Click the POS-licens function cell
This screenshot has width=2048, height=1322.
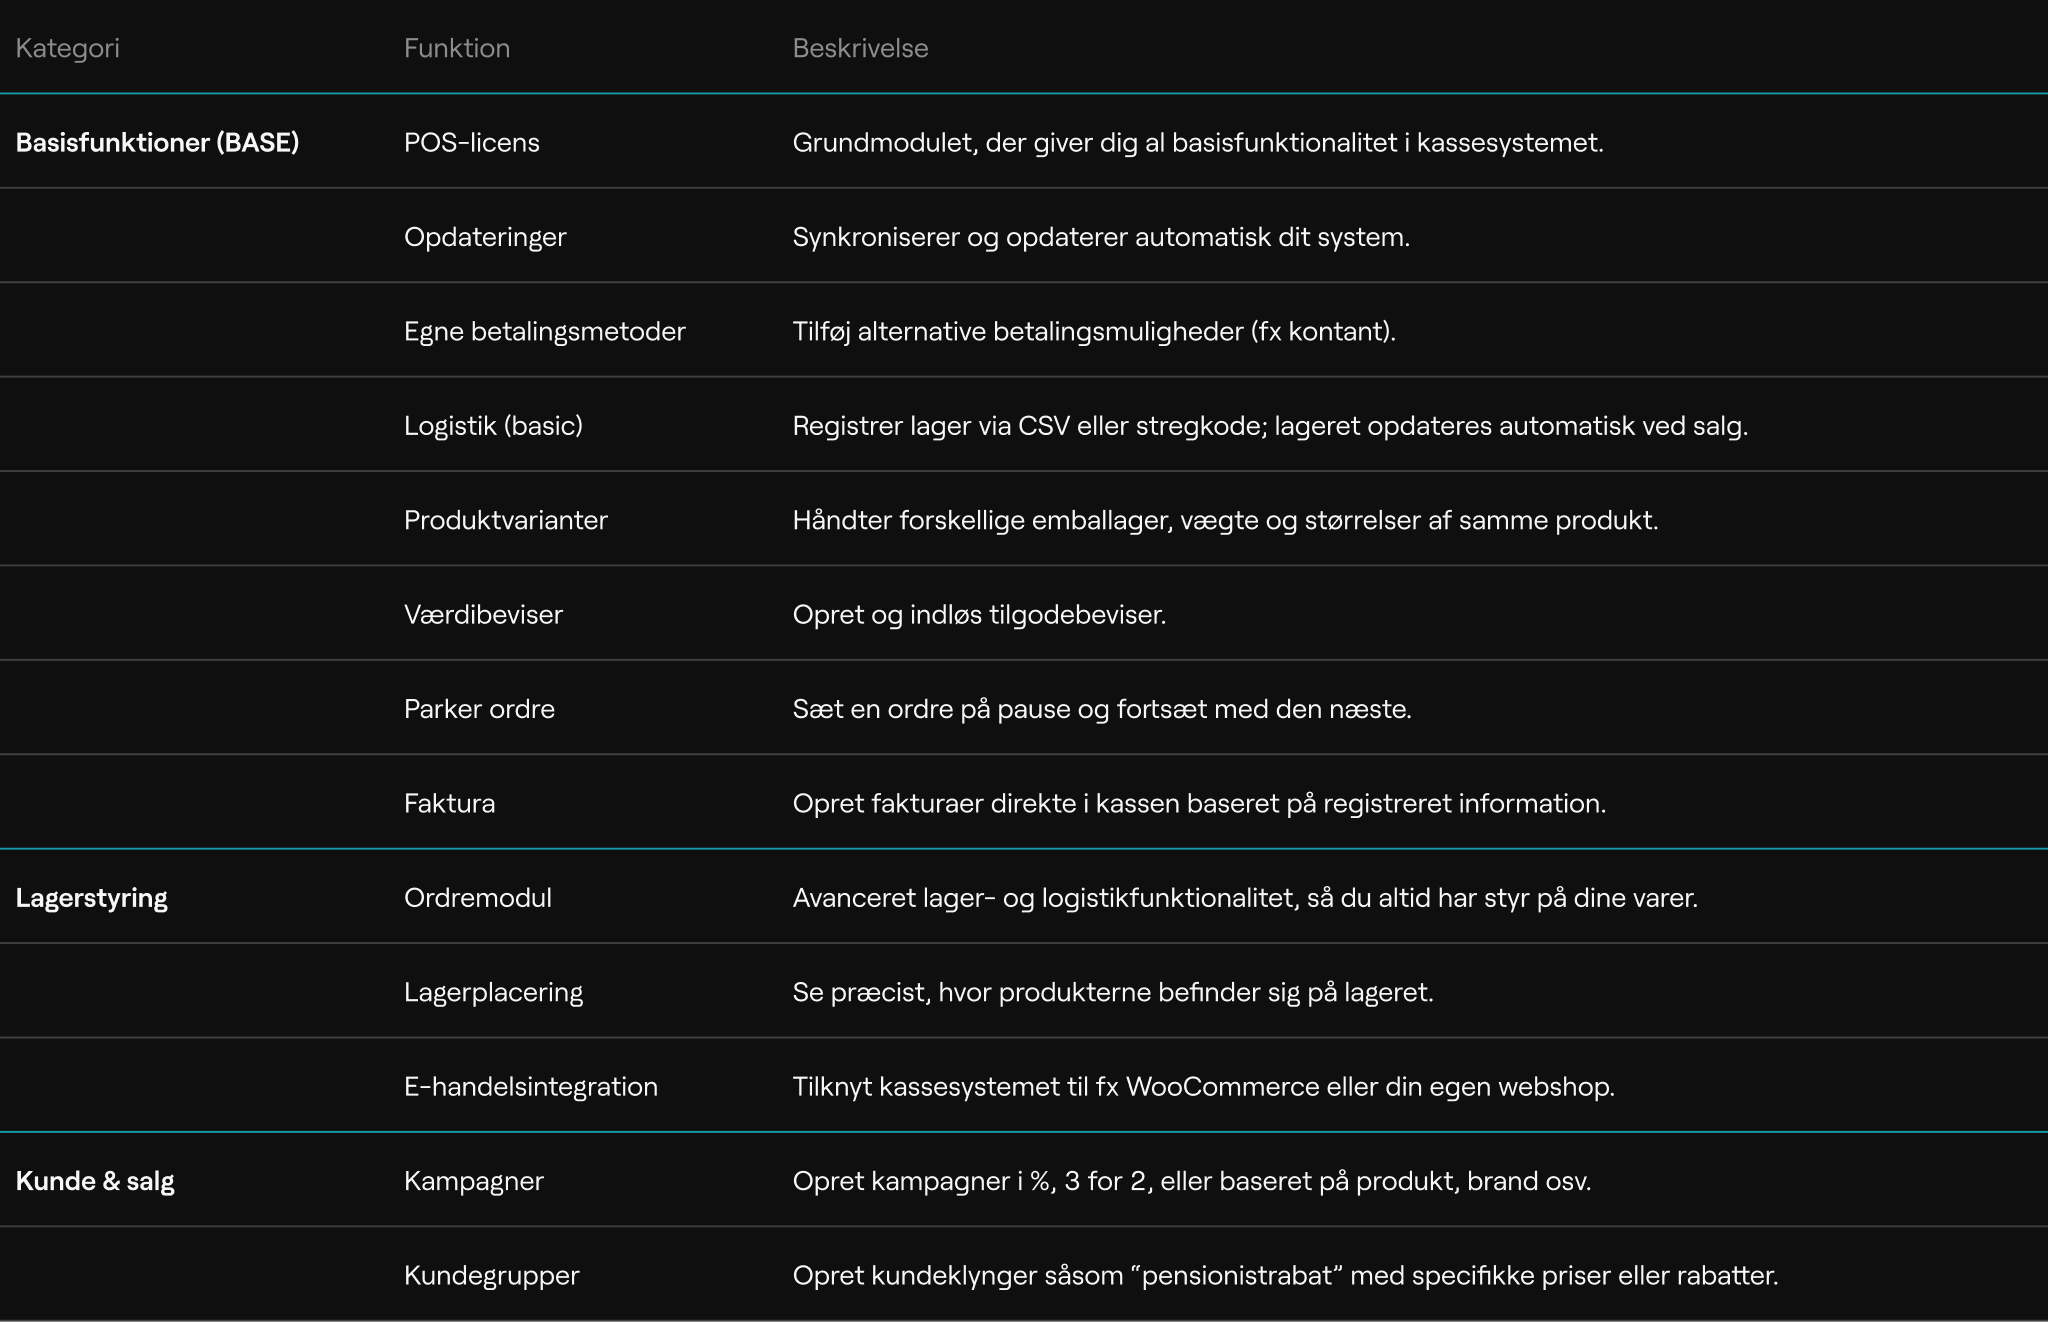tap(471, 142)
